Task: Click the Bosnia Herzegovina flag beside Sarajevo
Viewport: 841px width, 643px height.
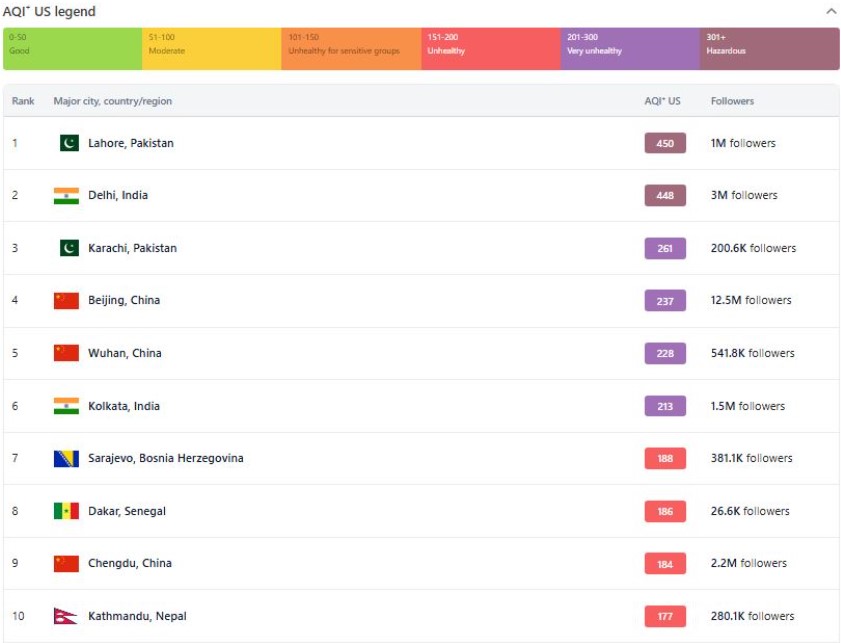Action: pos(66,458)
